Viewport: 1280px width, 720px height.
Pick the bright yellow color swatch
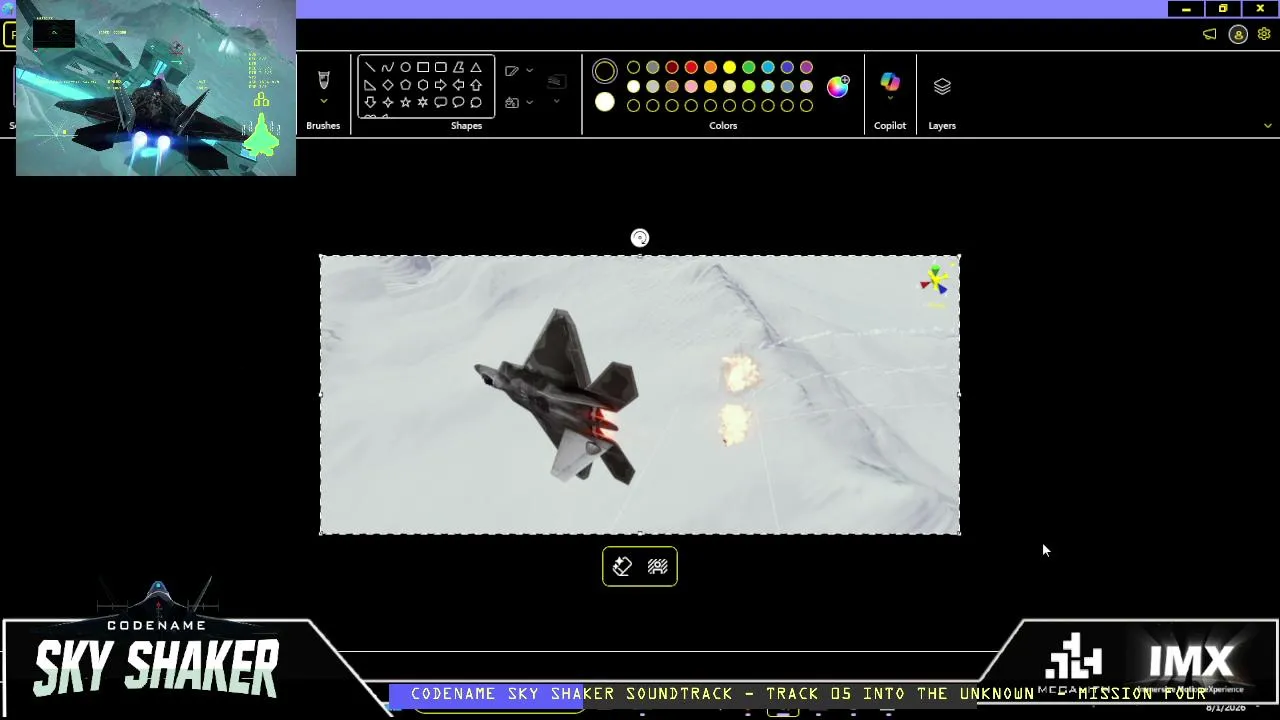730,68
